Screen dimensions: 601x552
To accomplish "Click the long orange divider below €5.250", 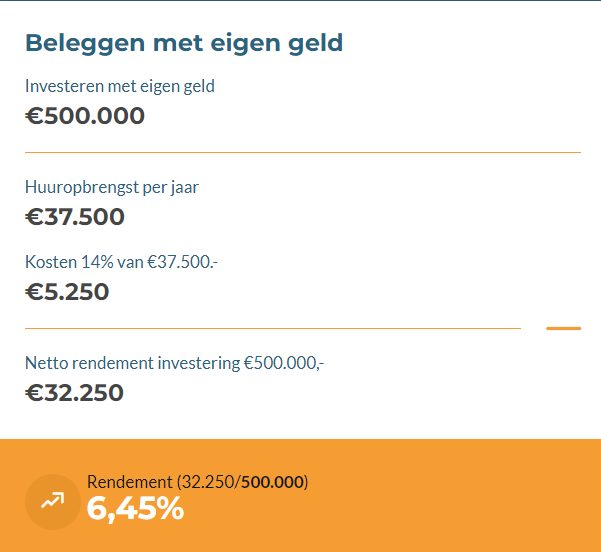I will tap(272, 328).
